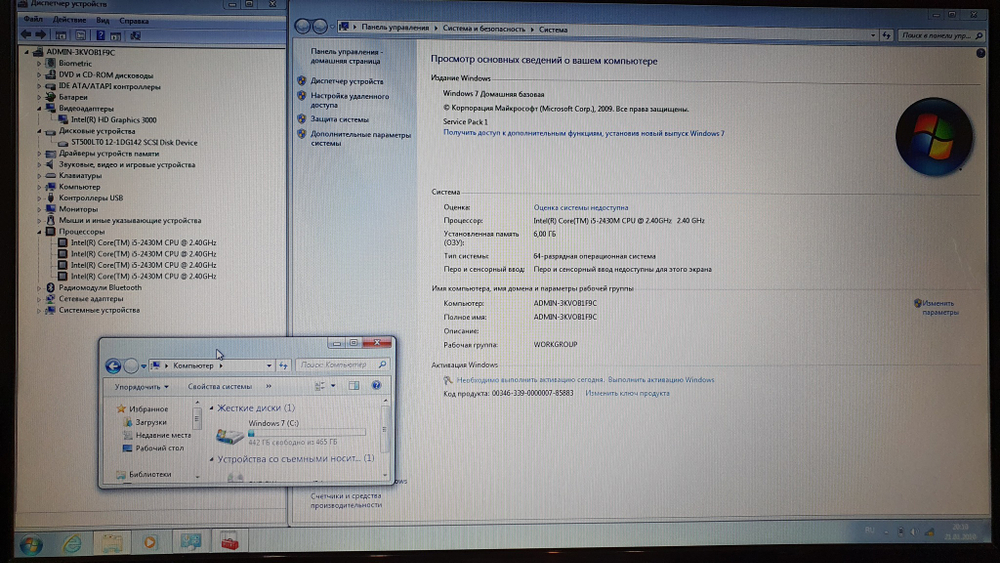Click the Show/Hide console tree toolbar icon
This screenshot has height=563, width=1000.
(61, 35)
